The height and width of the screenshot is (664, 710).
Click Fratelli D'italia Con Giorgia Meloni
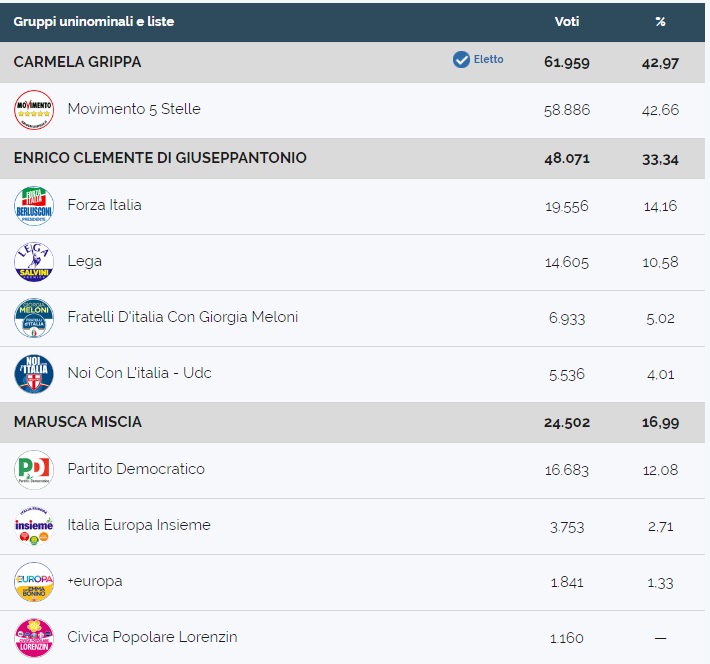point(183,317)
